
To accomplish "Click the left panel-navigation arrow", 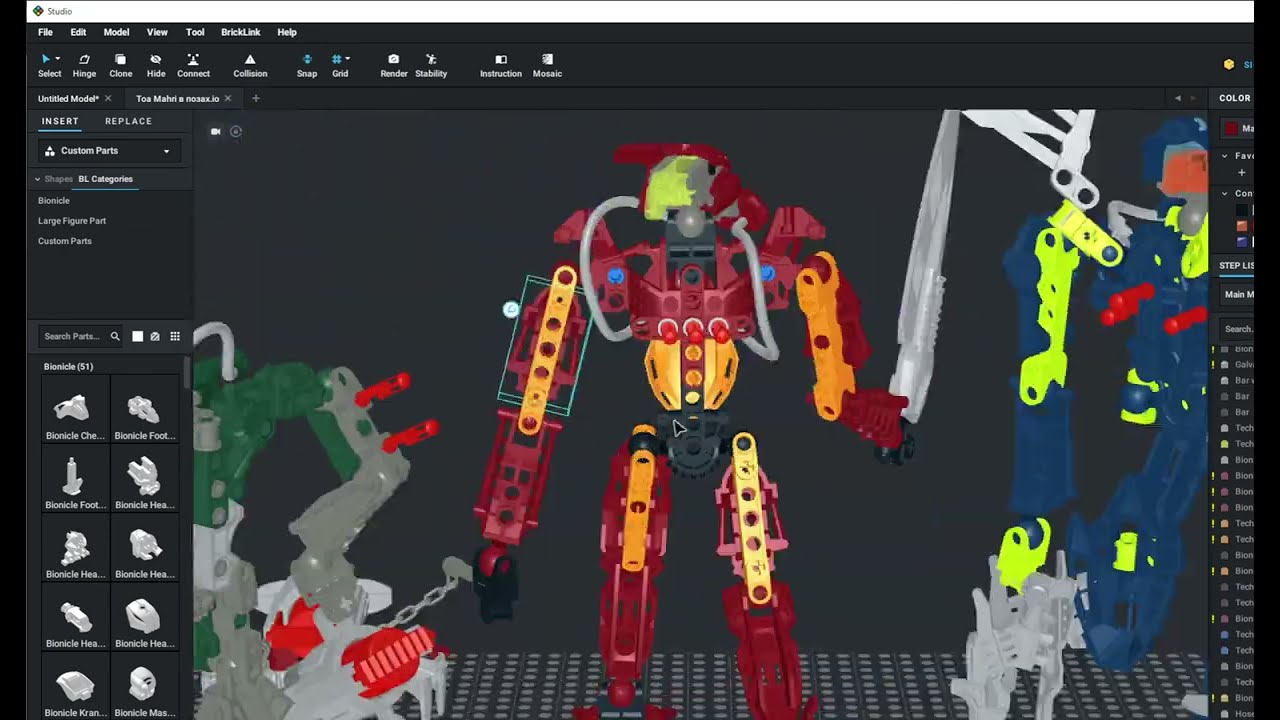I will (x=1177, y=98).
